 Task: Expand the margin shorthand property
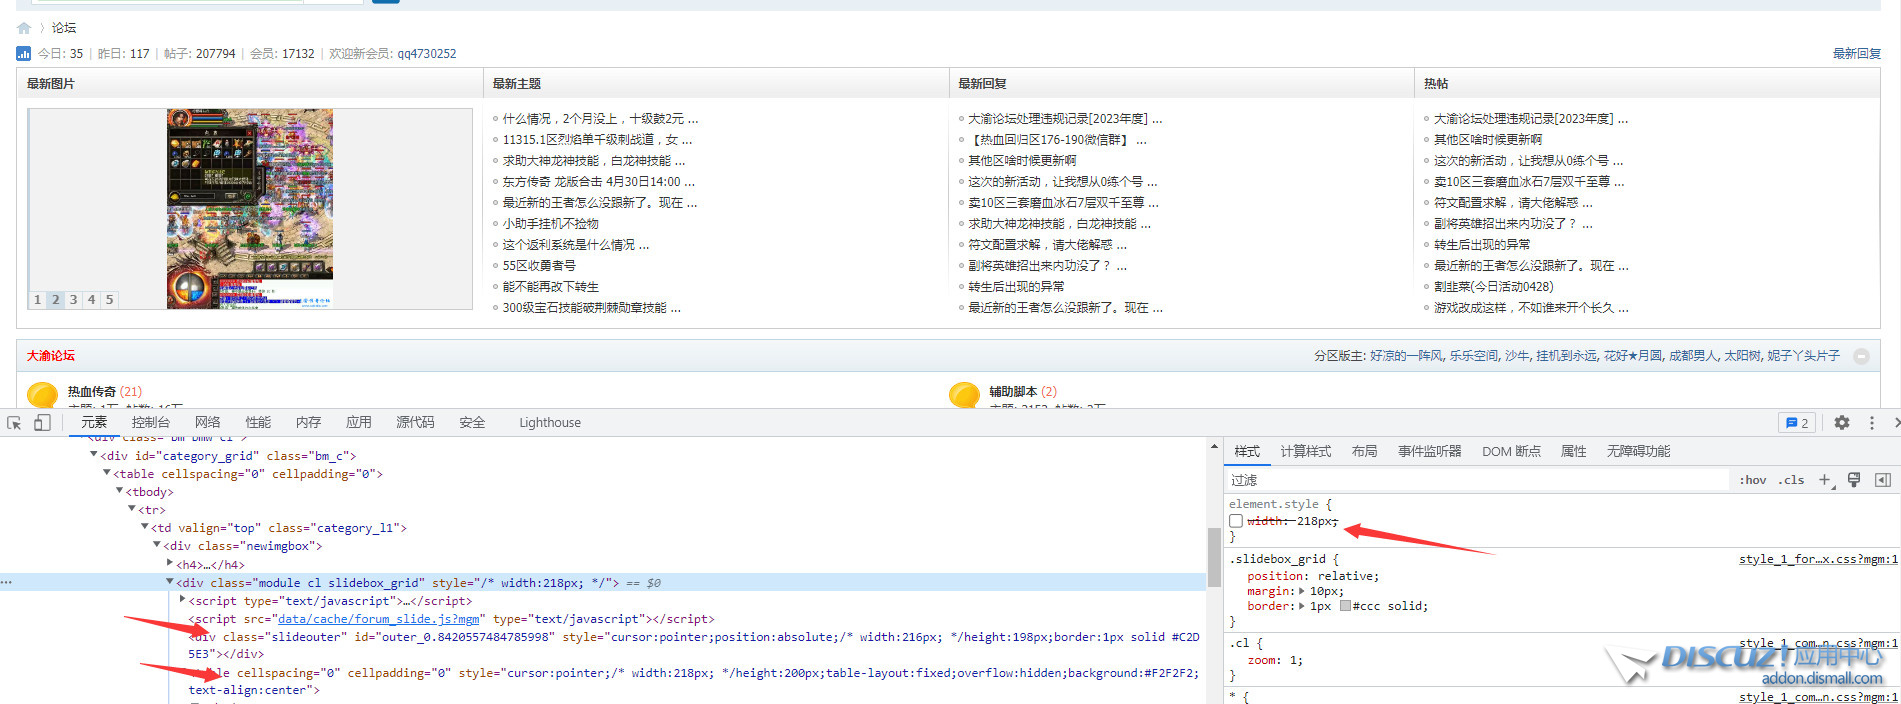pos(1301,591)
